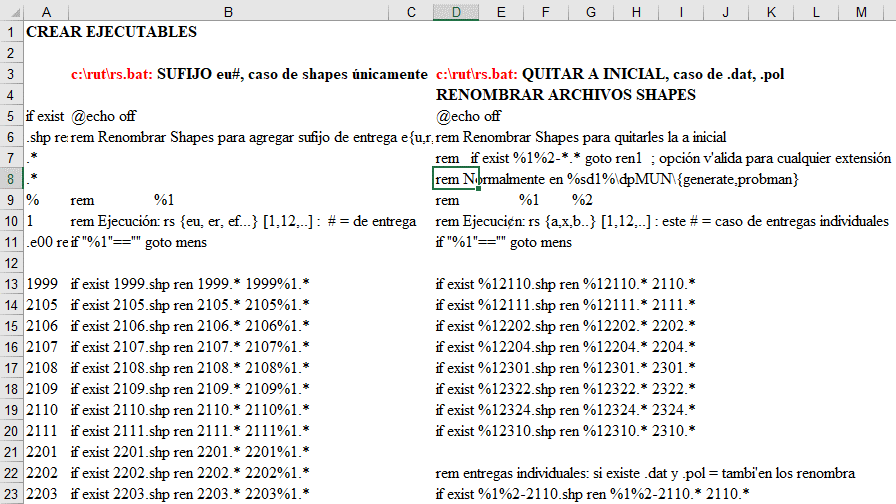Viewport: 896px width, 504px height.
Task: Select column A header
Action: (x=46, y=12)
